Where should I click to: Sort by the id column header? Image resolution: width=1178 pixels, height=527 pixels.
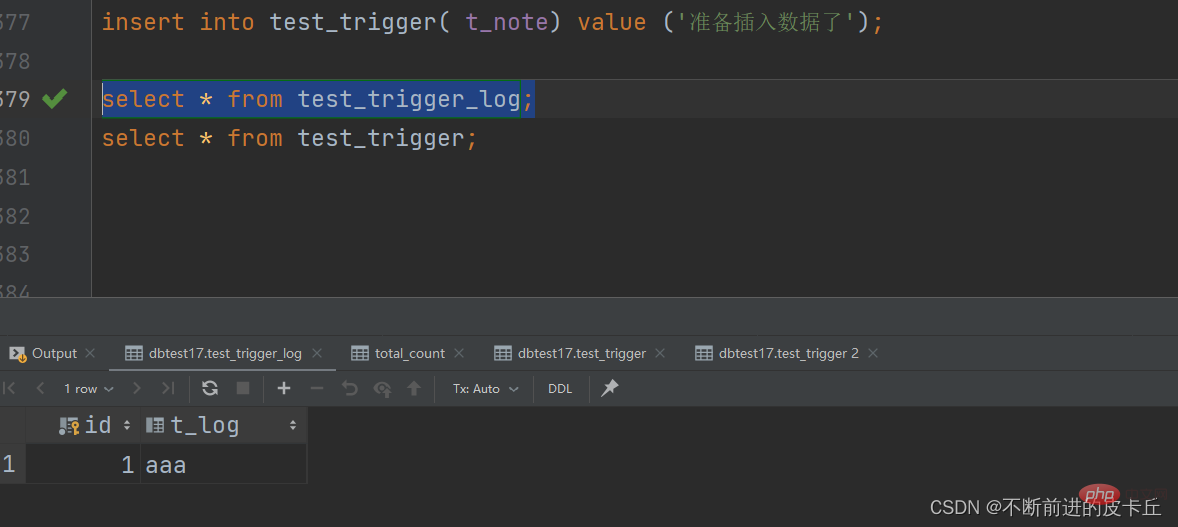click(97, 426)
